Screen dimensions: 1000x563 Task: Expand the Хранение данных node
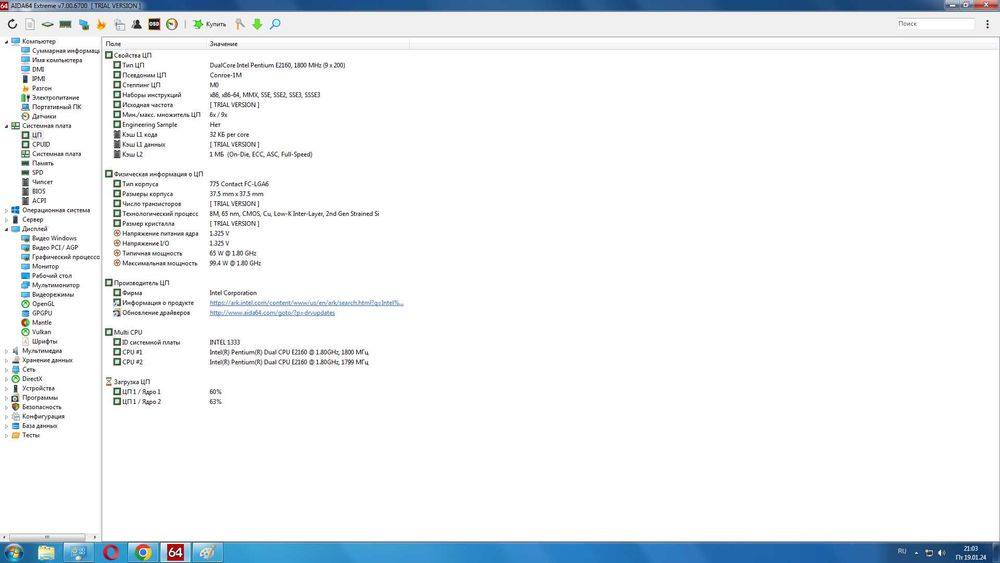tap(6, 360)
